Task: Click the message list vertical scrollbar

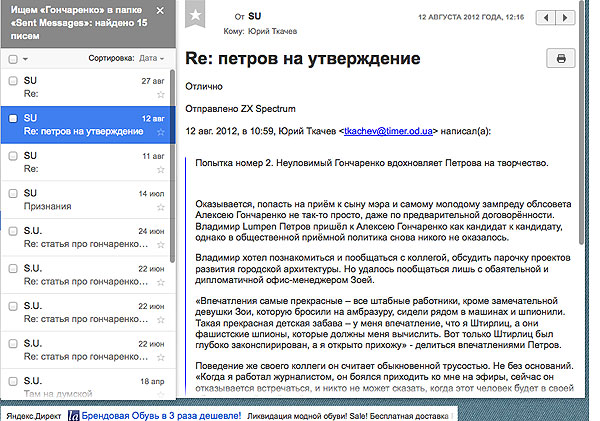Action: point(171,150)
